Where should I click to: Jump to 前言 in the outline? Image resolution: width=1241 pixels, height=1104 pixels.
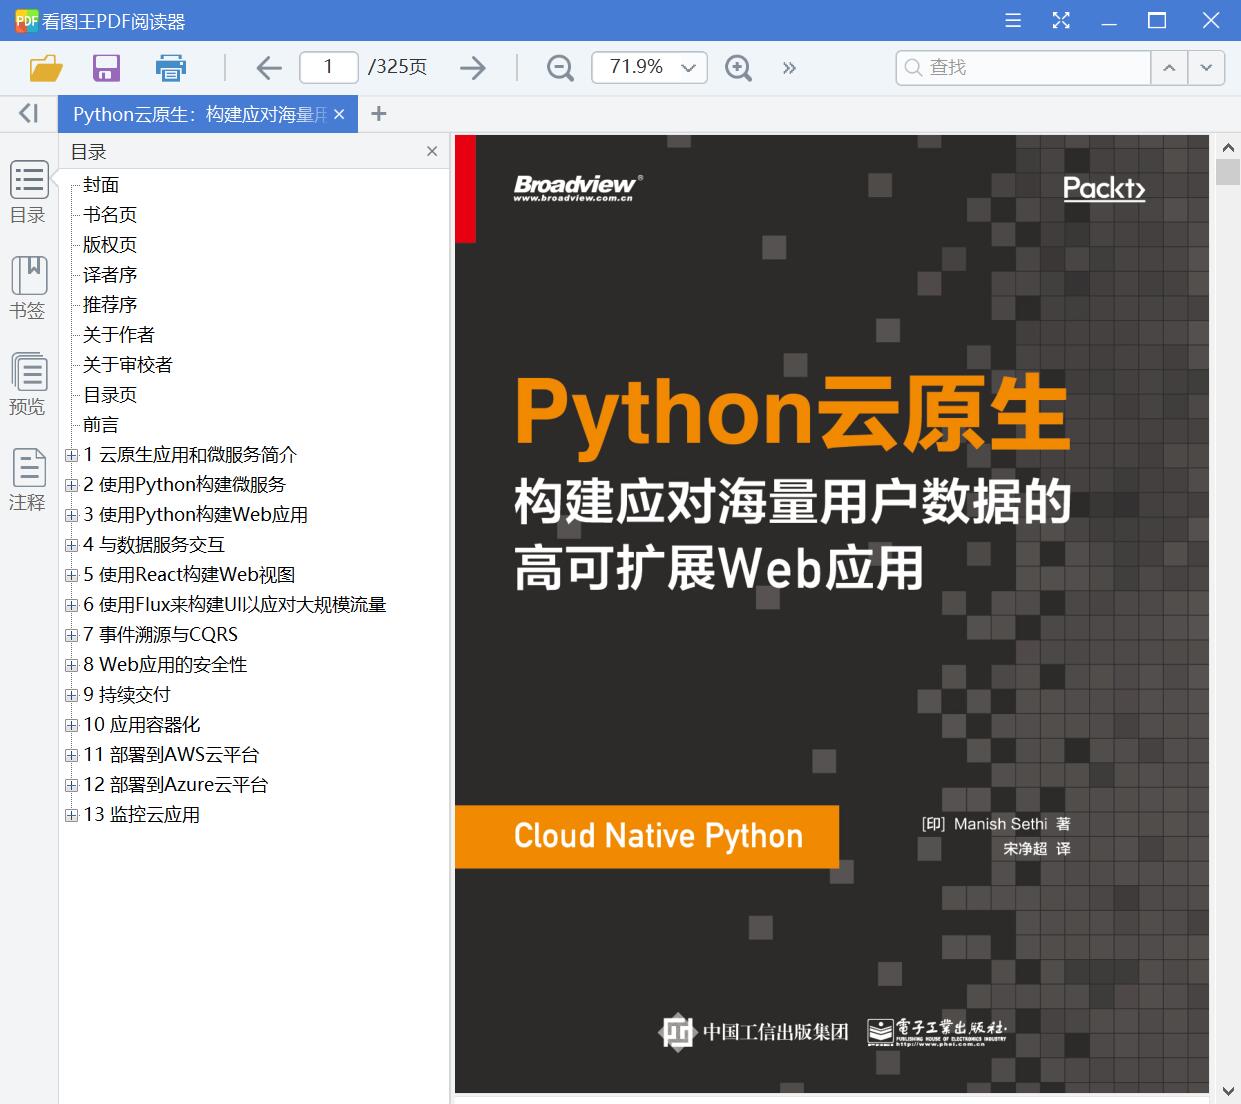click(x=101, y=425)
